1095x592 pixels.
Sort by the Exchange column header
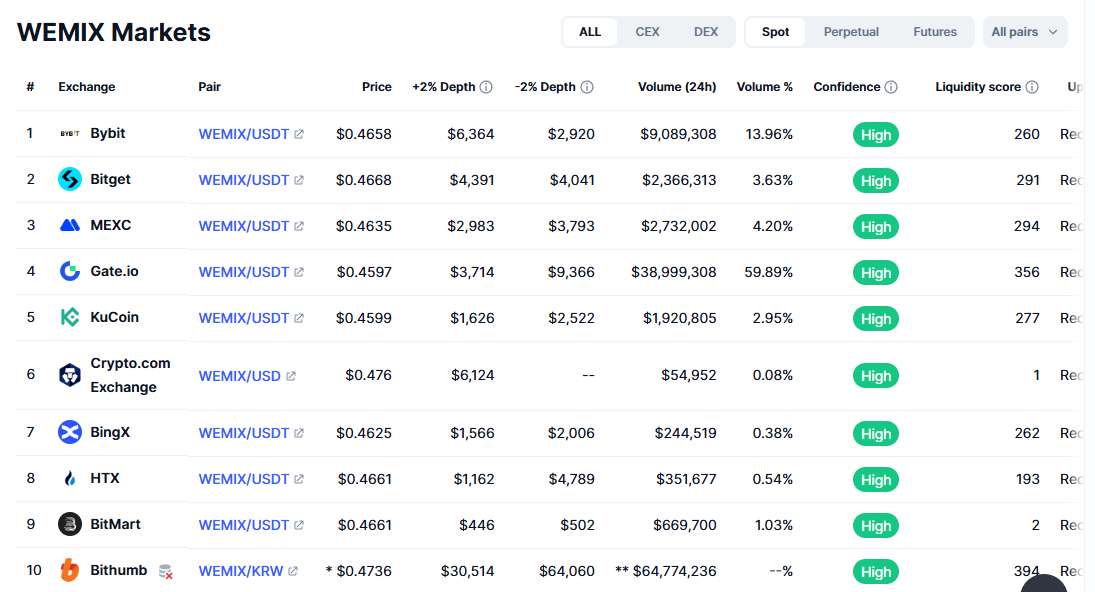tap(87, 87)
